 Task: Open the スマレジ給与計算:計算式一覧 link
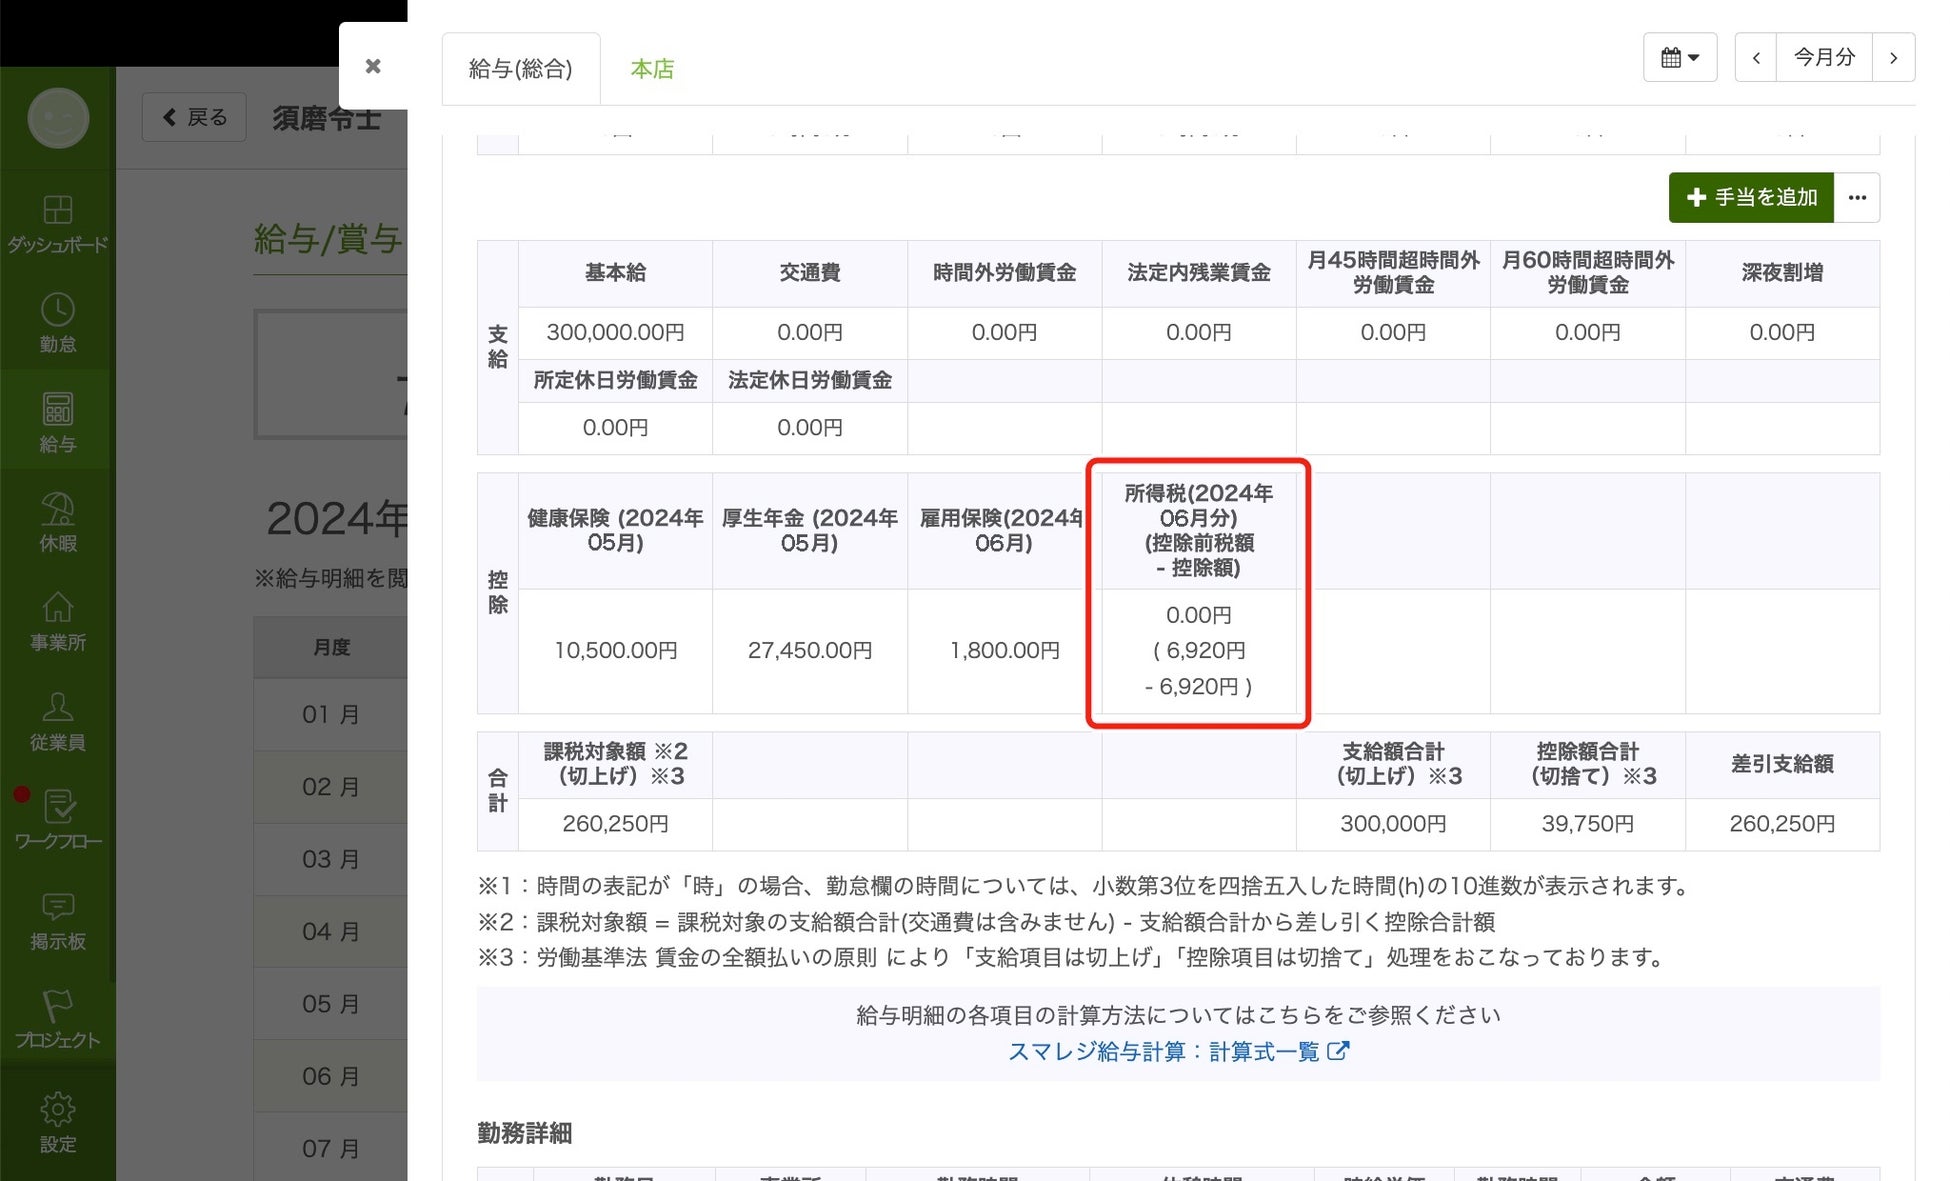pyautogui.click(x=1177, y=1052)
